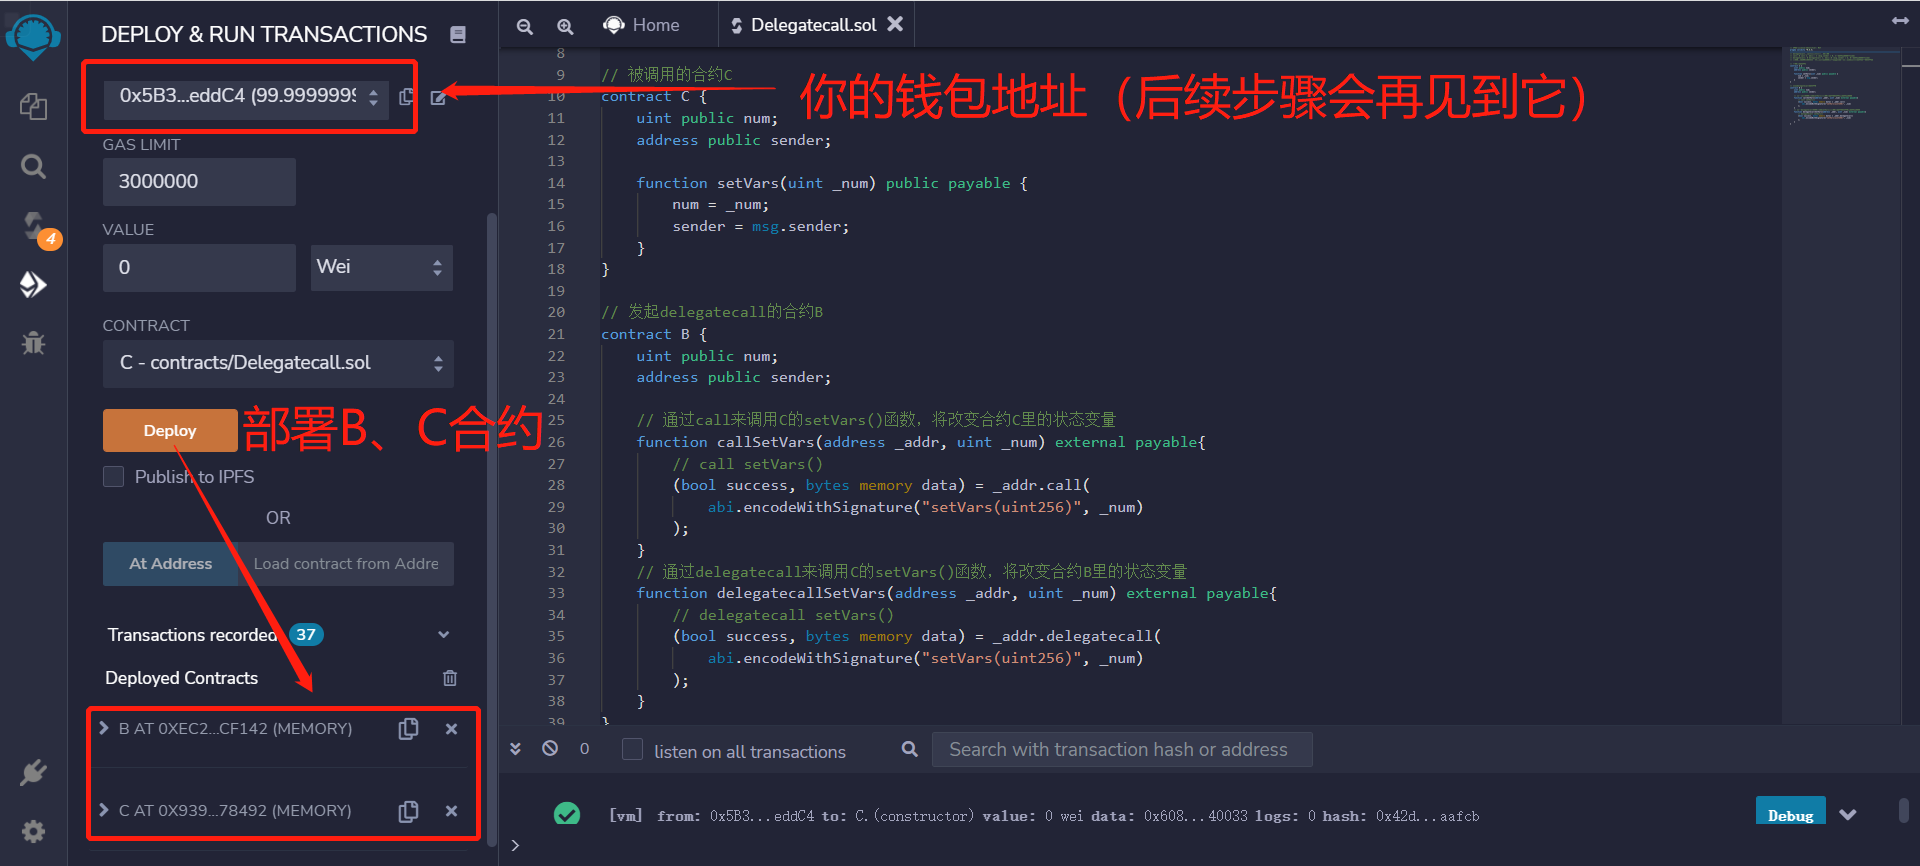This screenshot has width=1920, height=866.
Task: Open the Settings gear icon in sidebar
Action: (33, 831)
